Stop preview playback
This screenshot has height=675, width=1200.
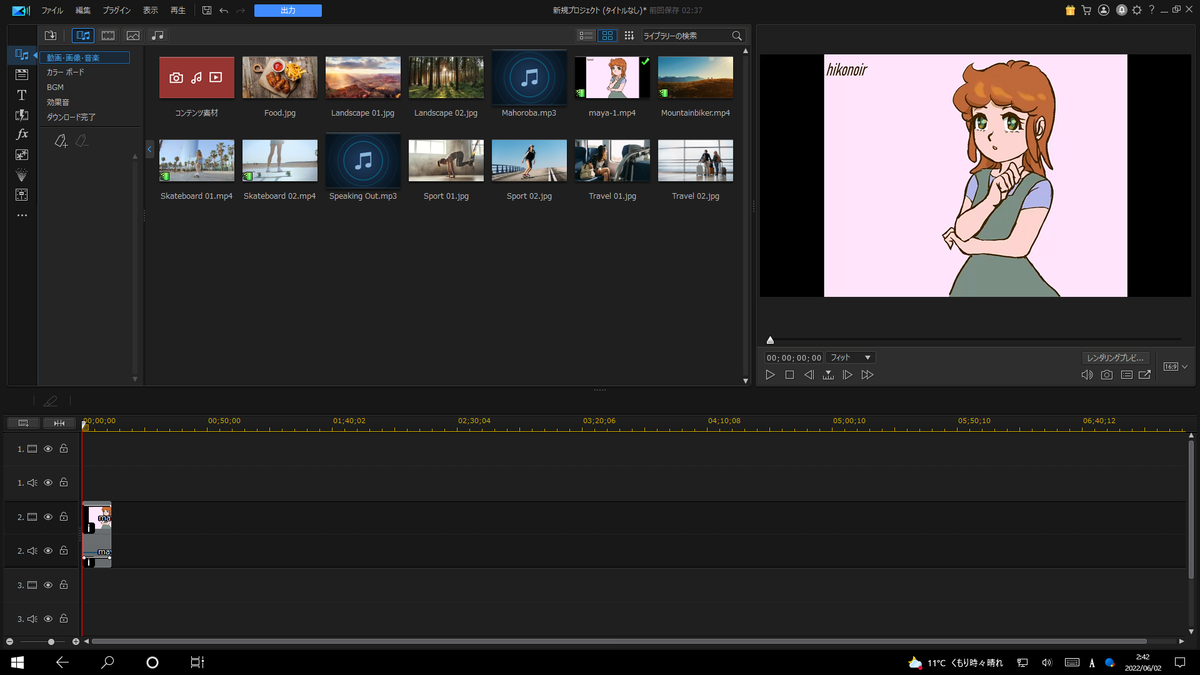(789, 375)
